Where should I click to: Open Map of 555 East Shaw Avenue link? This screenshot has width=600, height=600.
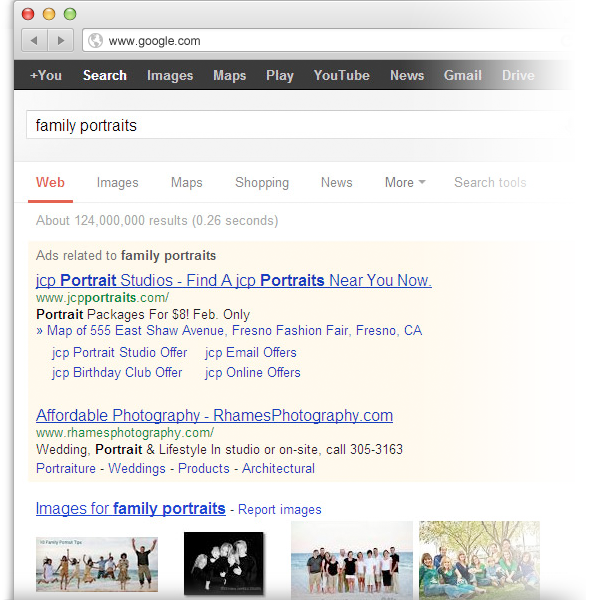pyautogui.click(x=229, y=331)
